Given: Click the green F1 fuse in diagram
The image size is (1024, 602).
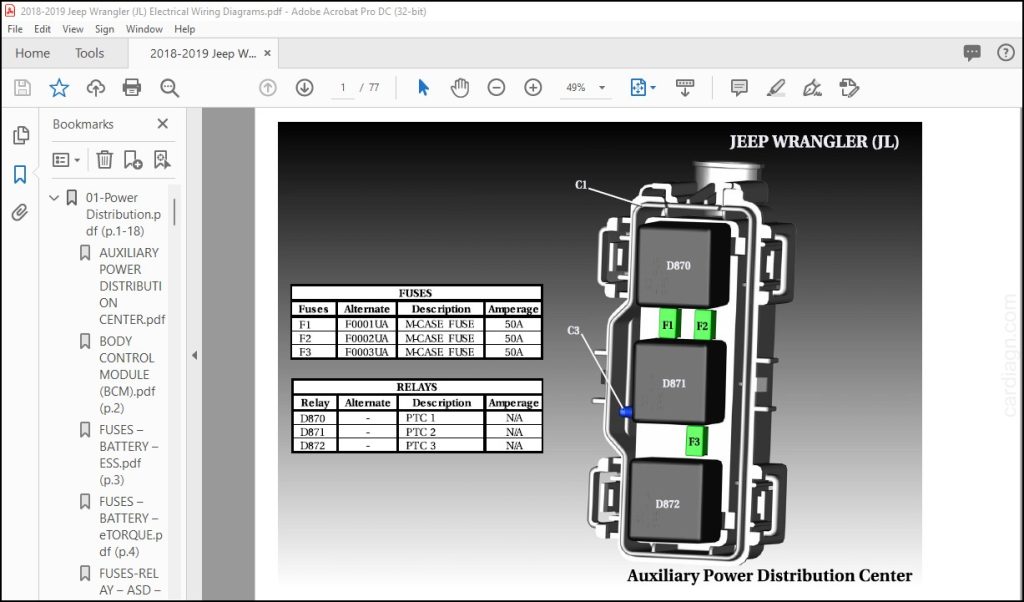Looking at the screenshot, I should pyautogui.click(x=669, y=325).
